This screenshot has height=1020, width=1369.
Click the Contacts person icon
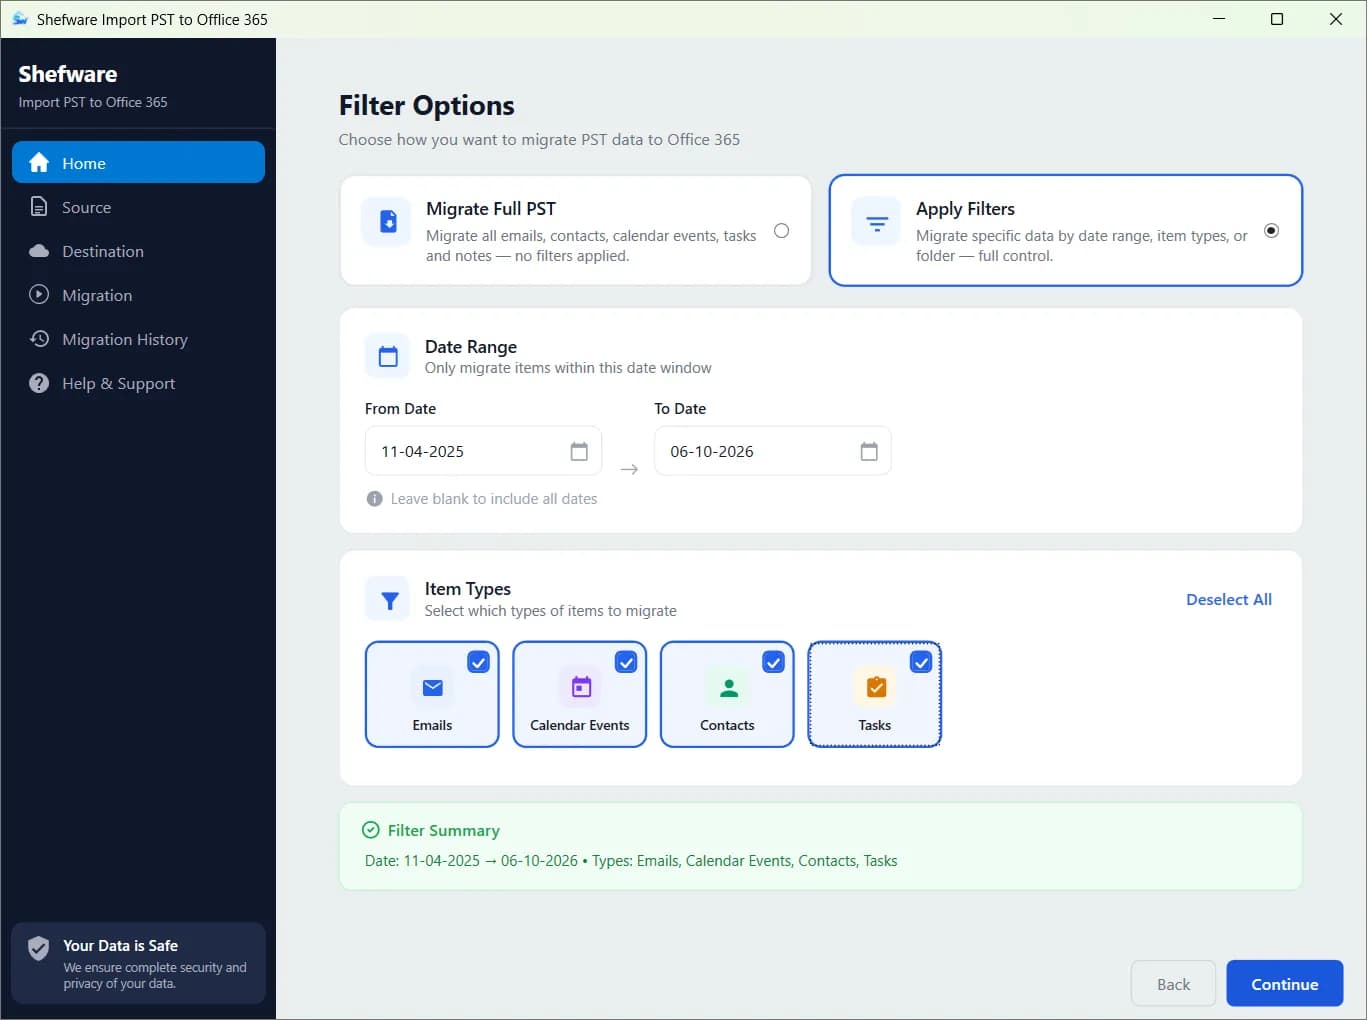coord(728,687)
